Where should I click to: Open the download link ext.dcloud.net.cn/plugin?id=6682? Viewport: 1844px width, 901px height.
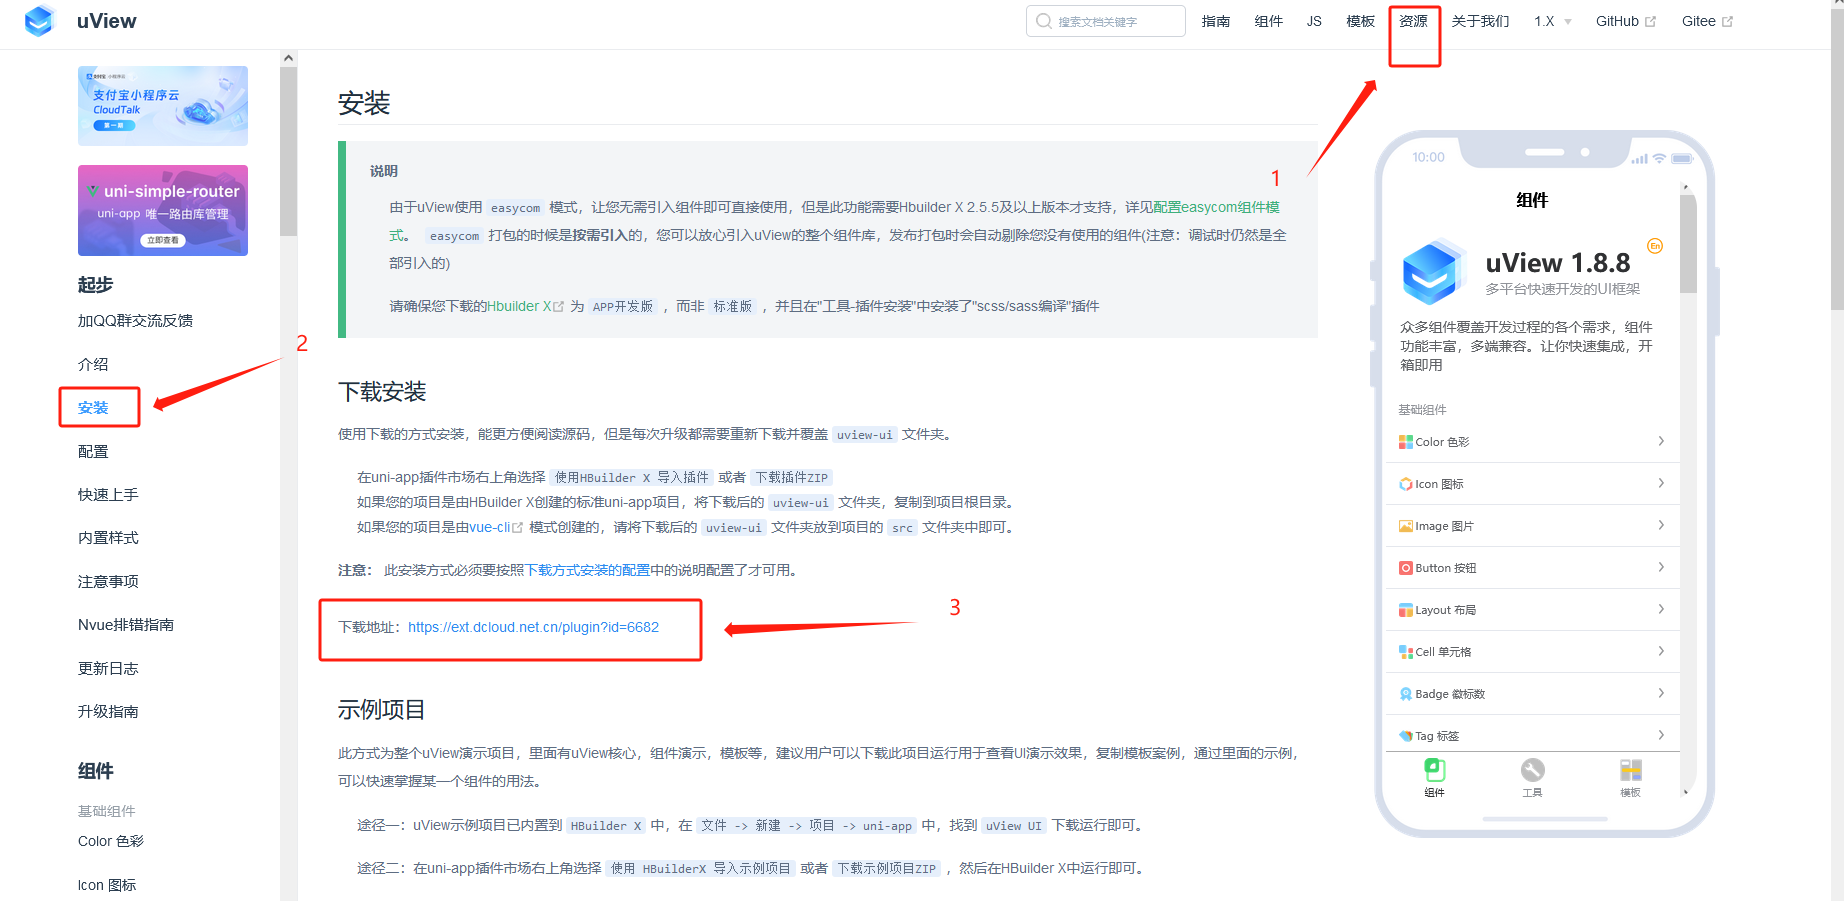[533, 627]
